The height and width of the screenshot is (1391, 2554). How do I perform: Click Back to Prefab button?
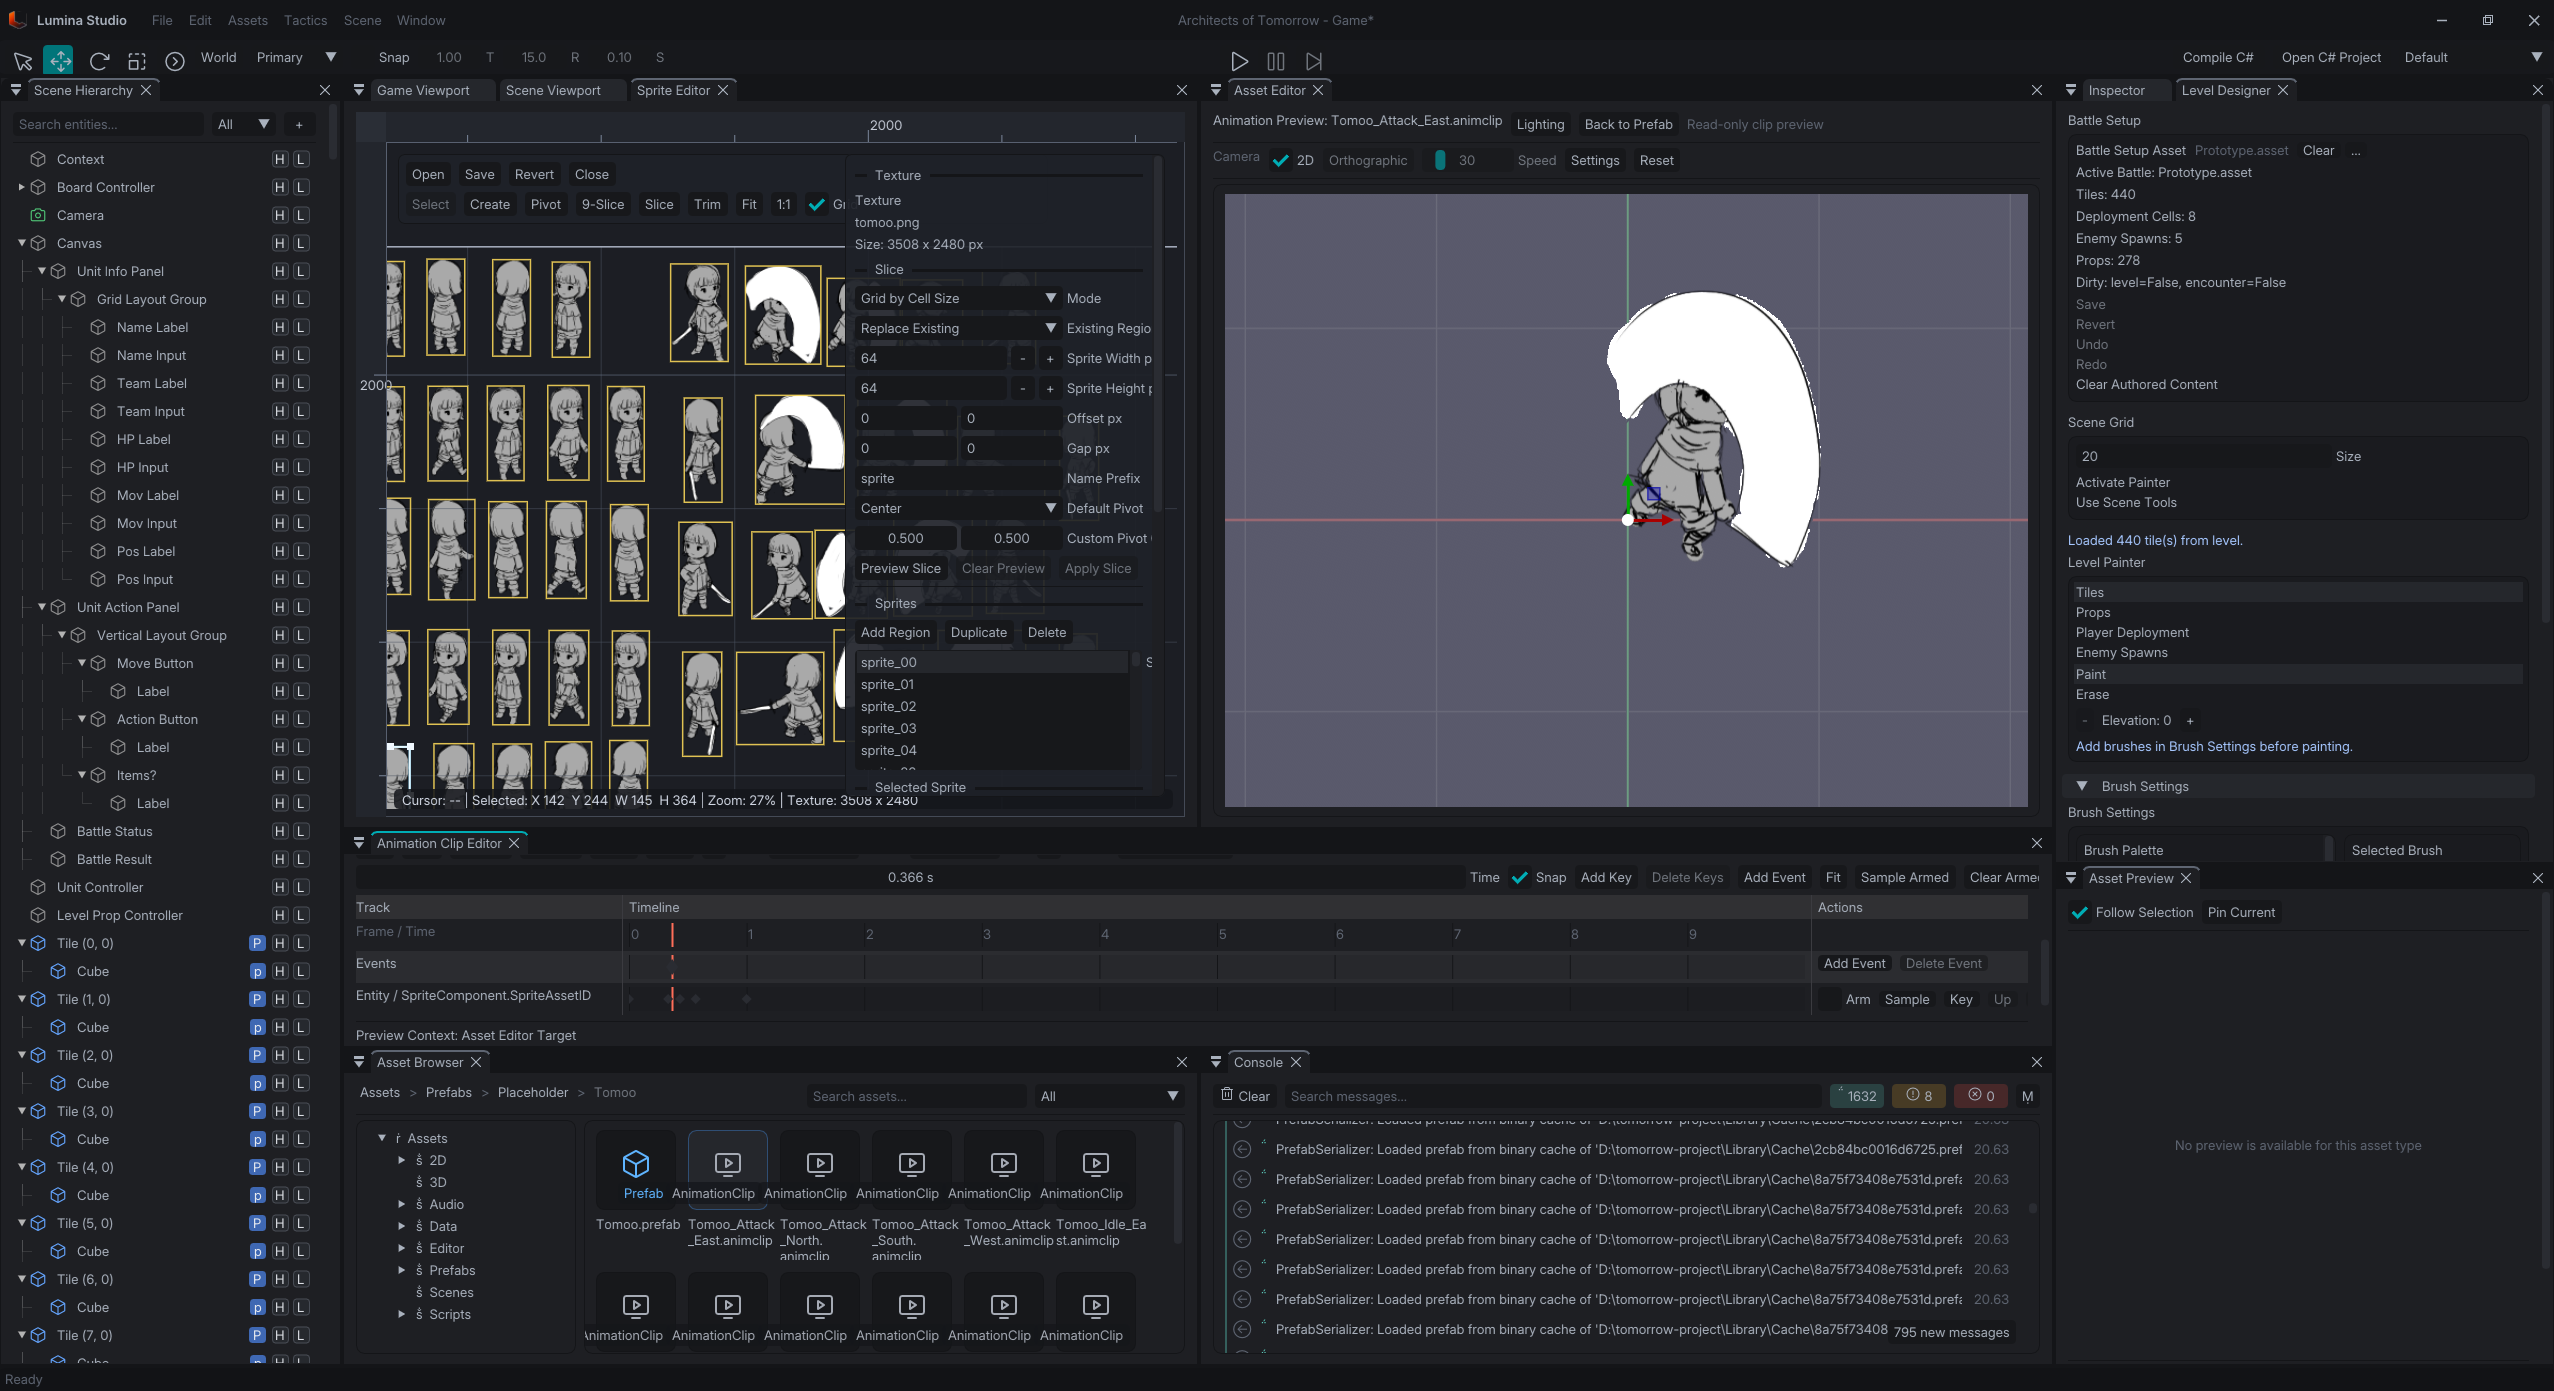click(x=1628, y=124)
